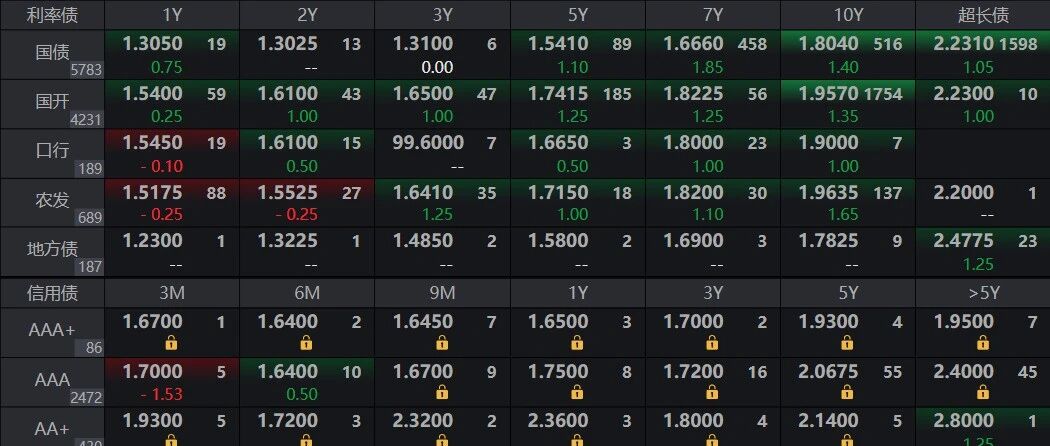Image resolution: width=1050 pixels, height=446 pixels.
Task: Click lock icon under AAA+ 3M 1.6700
Action: 171,343
